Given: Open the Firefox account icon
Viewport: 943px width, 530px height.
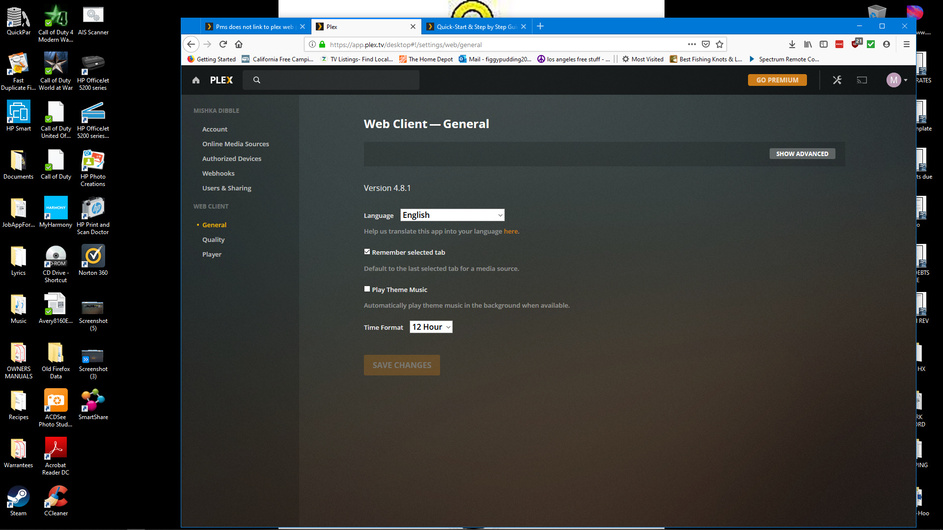Looking at the screenshot, I should (x=886, y=44).
